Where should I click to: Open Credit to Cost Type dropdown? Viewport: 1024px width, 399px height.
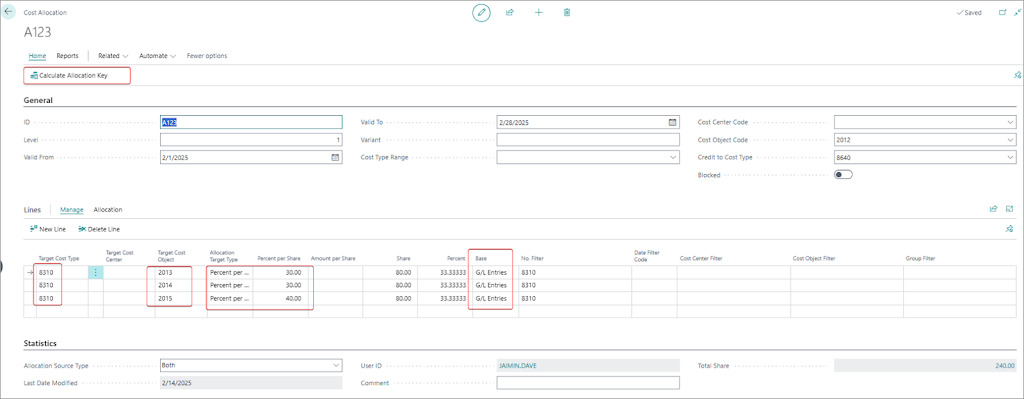(1010, 157)
